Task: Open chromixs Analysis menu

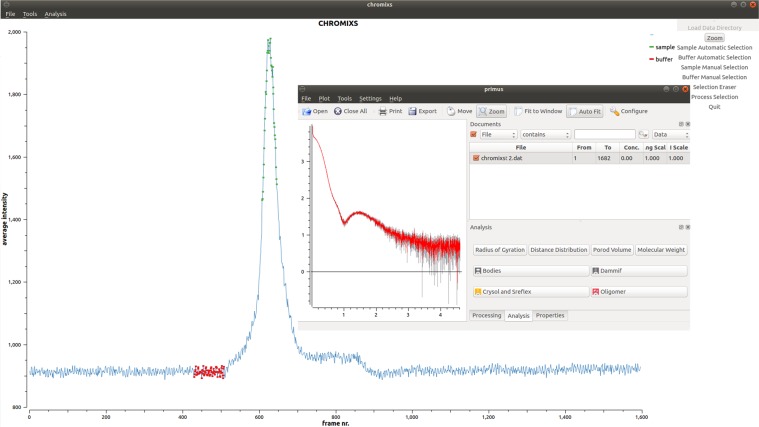Action: pos(56,14)
